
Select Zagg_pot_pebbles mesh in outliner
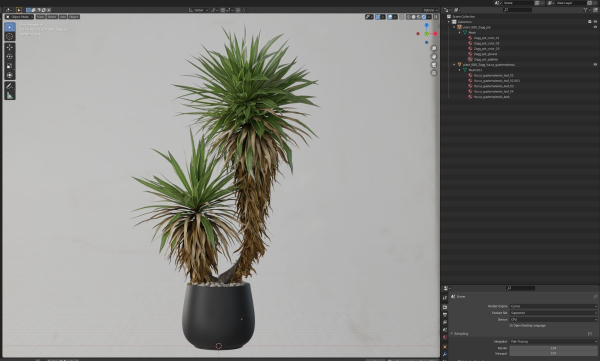tap(486, 59)
